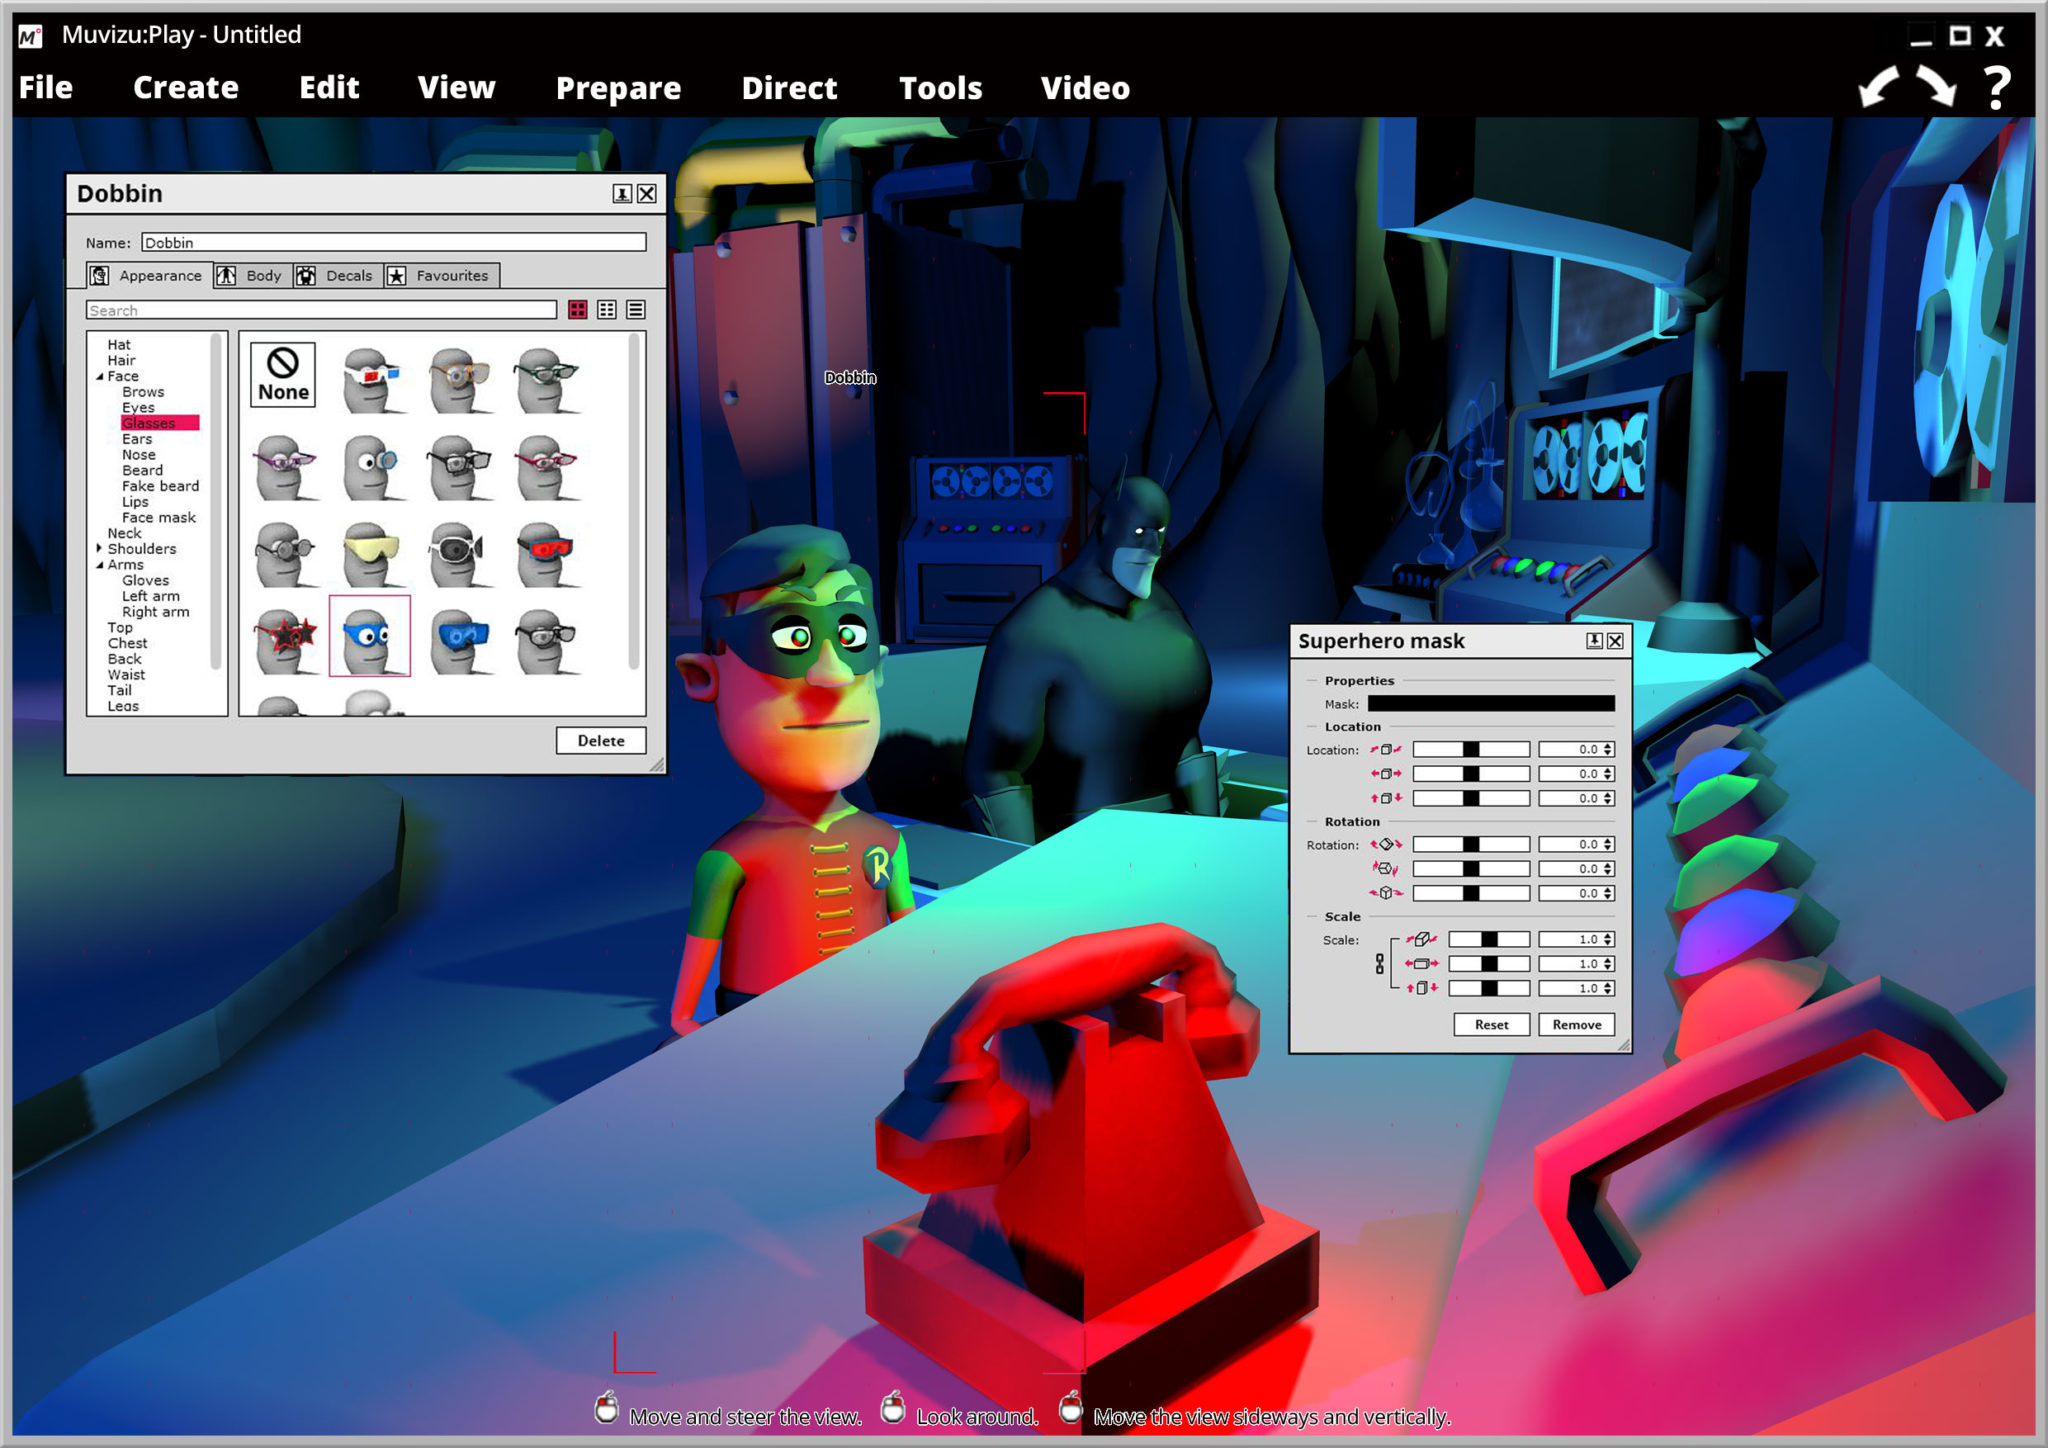The height and width of the screenshot is (1448, 2048).
Task: Collapse the Face tree node
Action: (99, 377)
